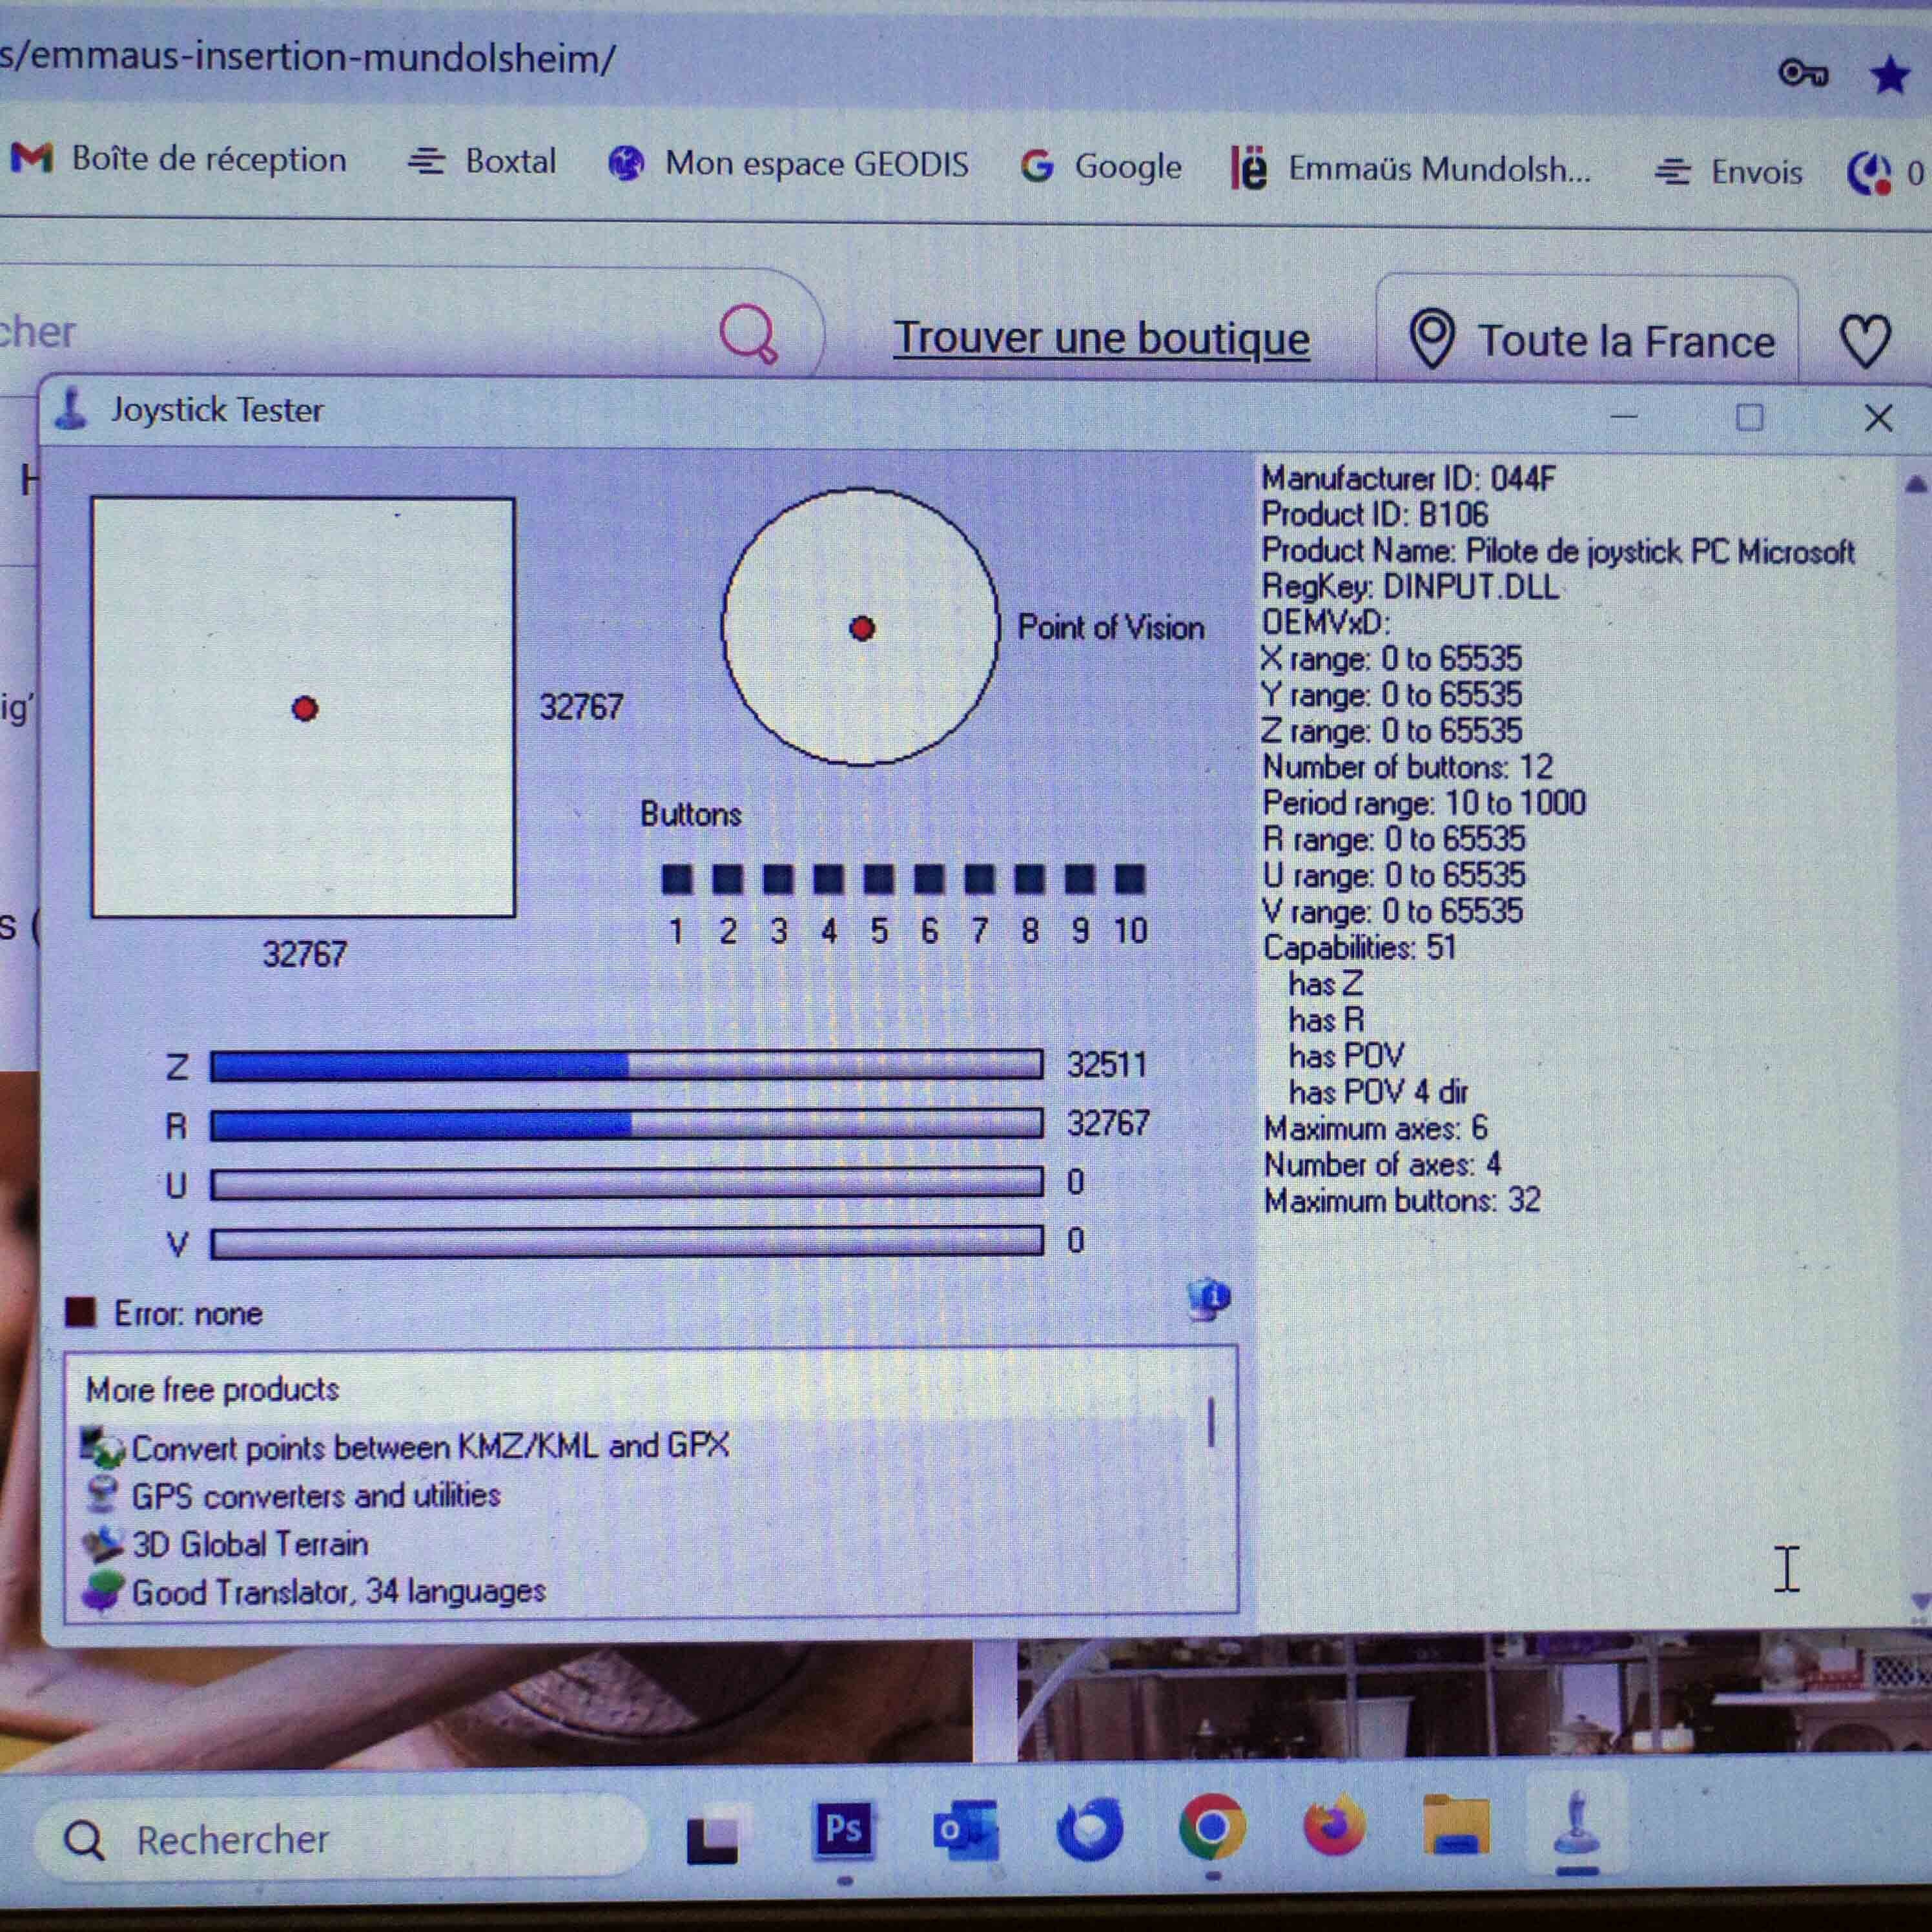Viewport: 1932px width, 1932px height.
Task: Open Convert points between KMZ/KML and GPX
Action: [431, 1447]
